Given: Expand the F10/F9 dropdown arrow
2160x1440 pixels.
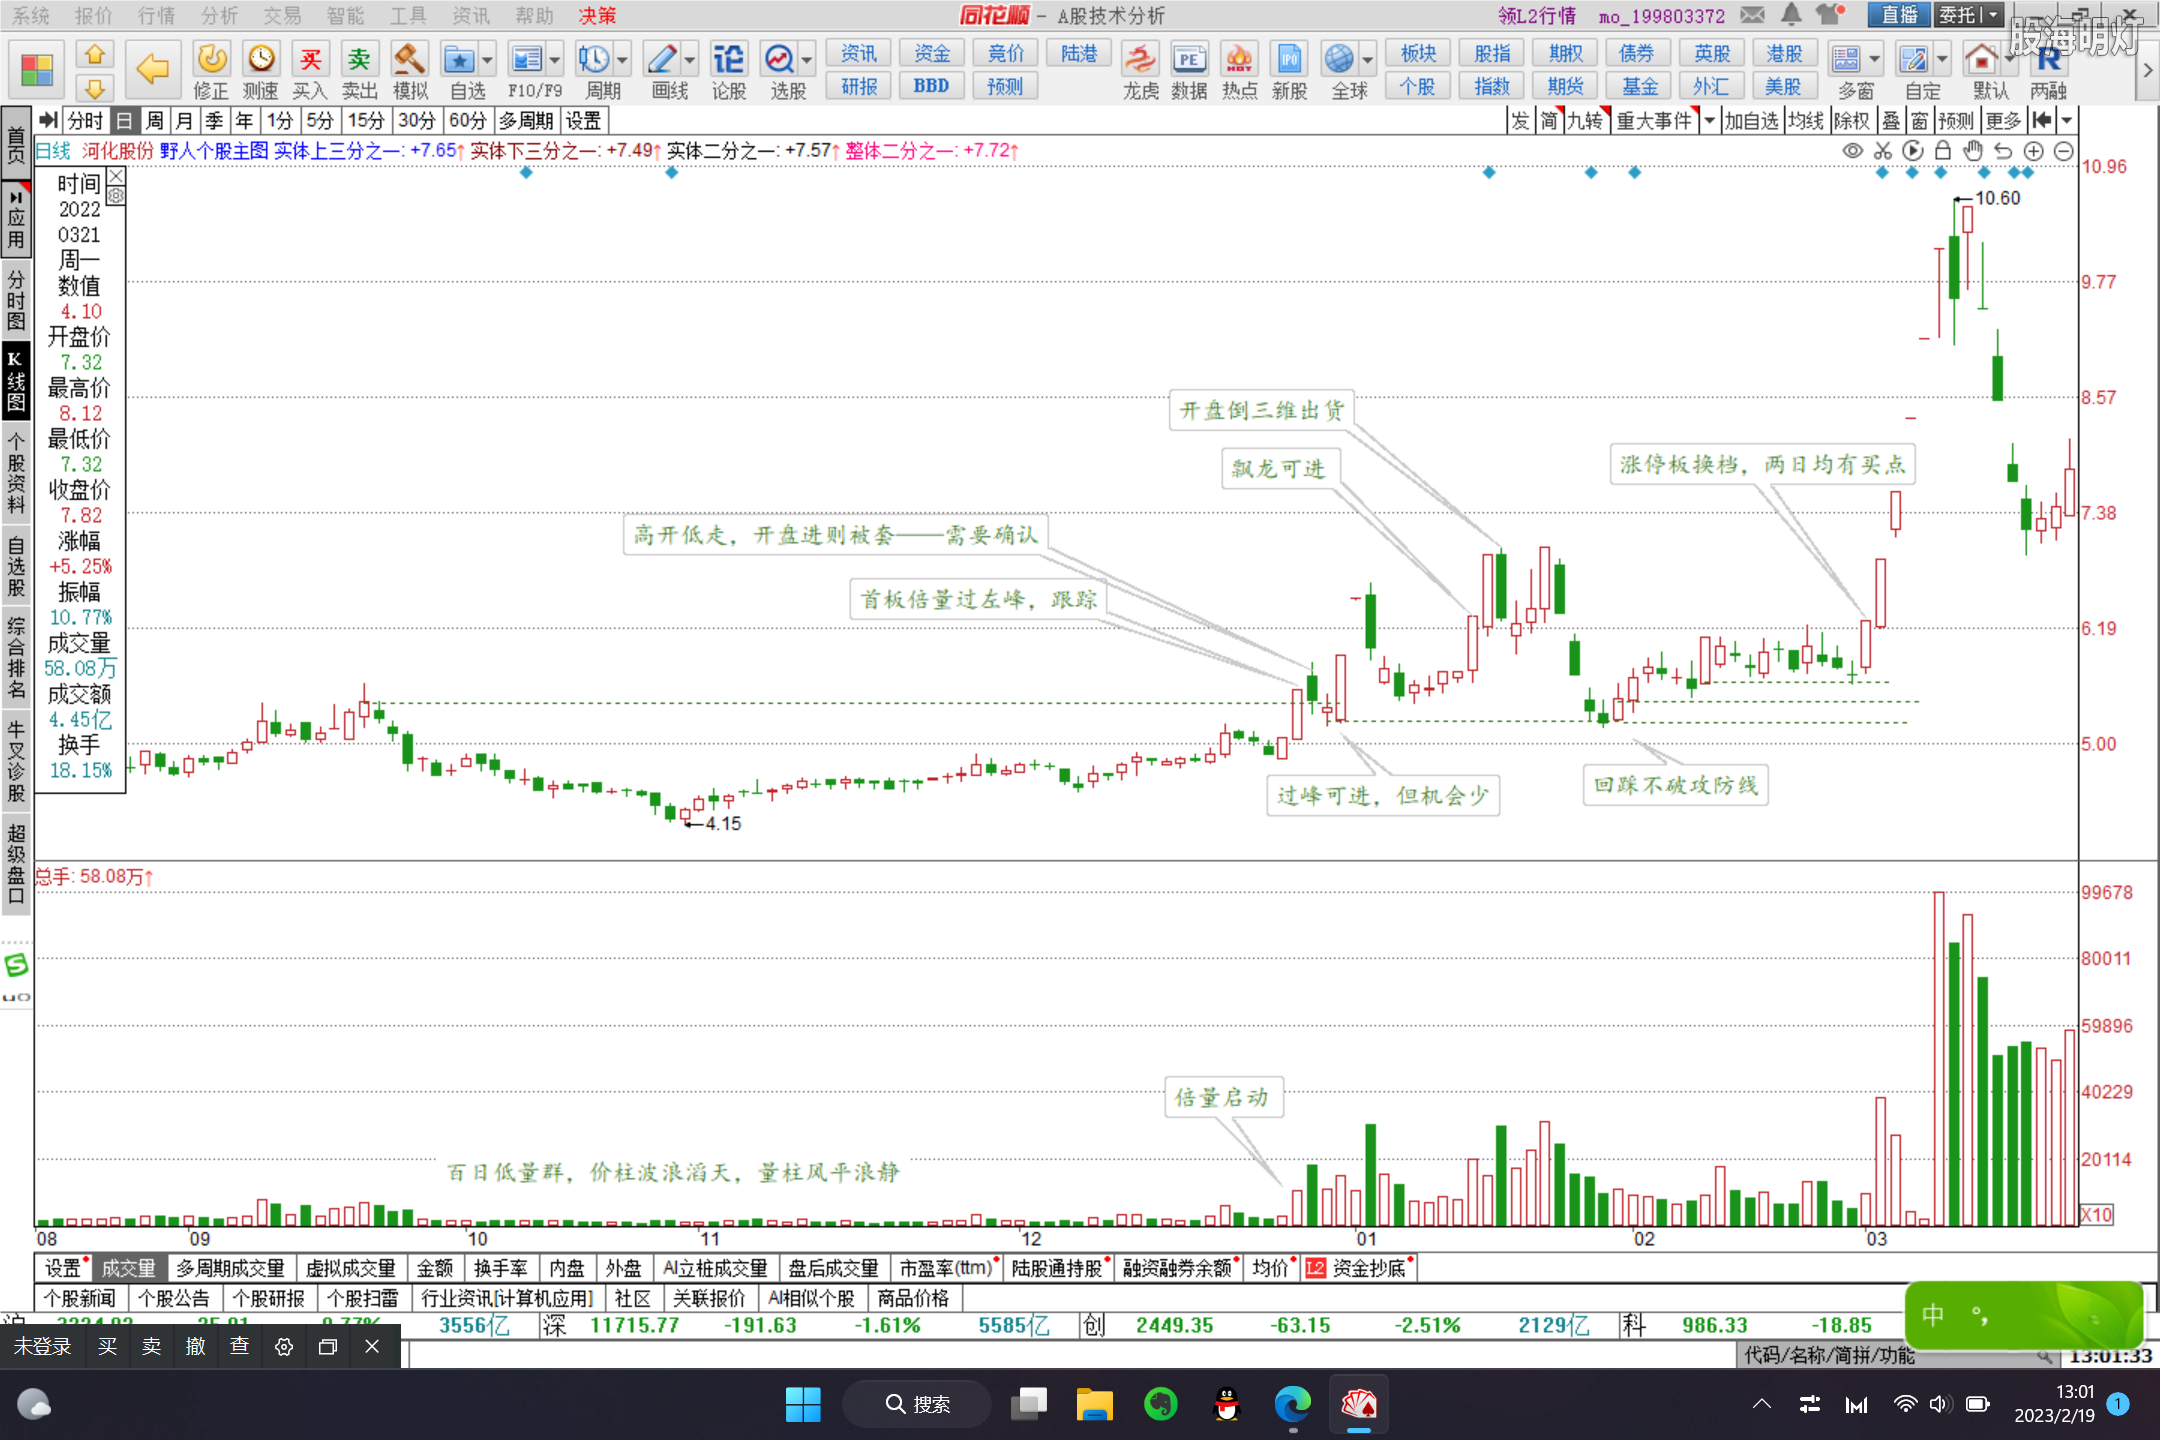Looking at the screenshot, I should [554, 60].
